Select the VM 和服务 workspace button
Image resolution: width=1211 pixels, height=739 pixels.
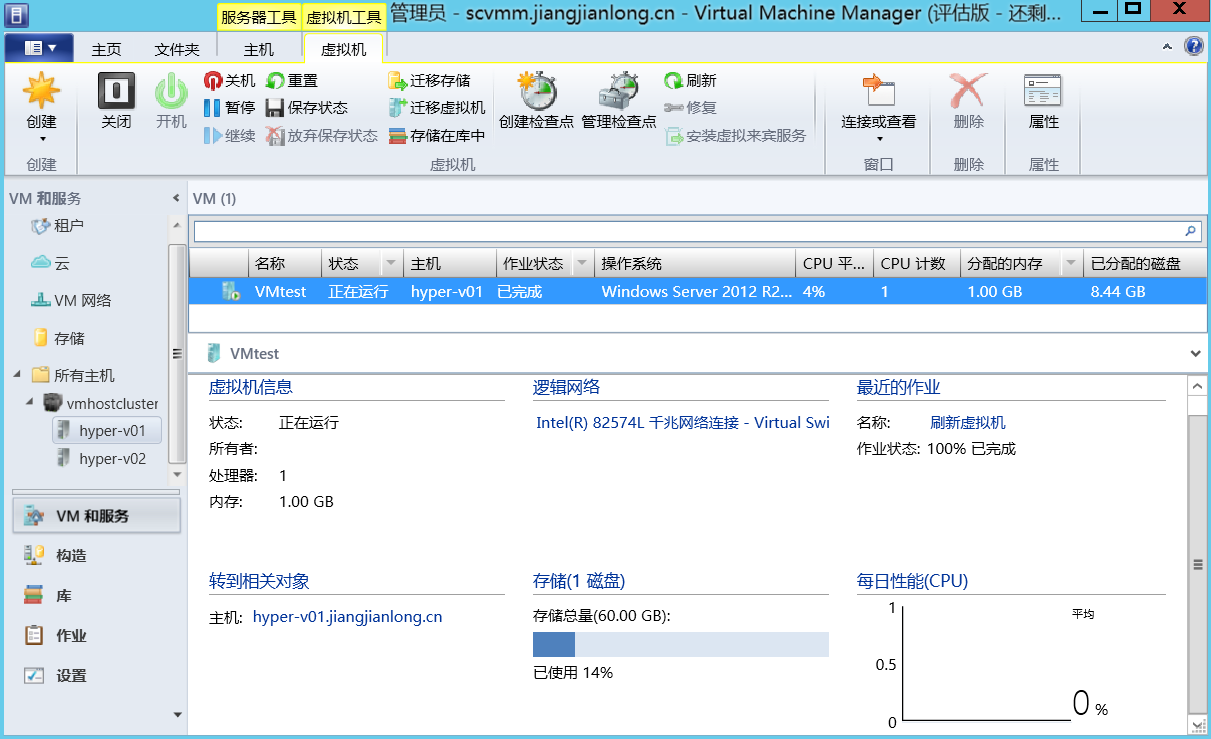96,516
